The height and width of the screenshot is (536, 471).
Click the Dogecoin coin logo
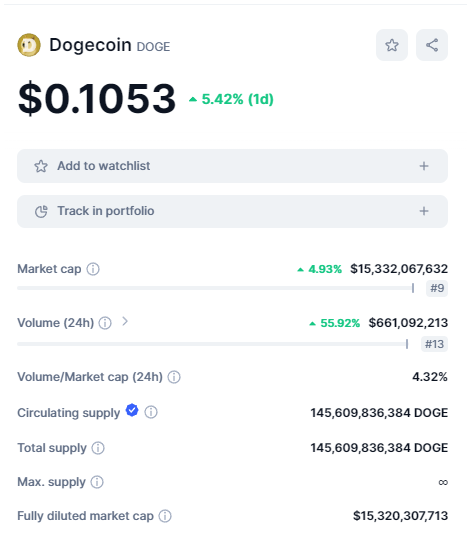29,45
